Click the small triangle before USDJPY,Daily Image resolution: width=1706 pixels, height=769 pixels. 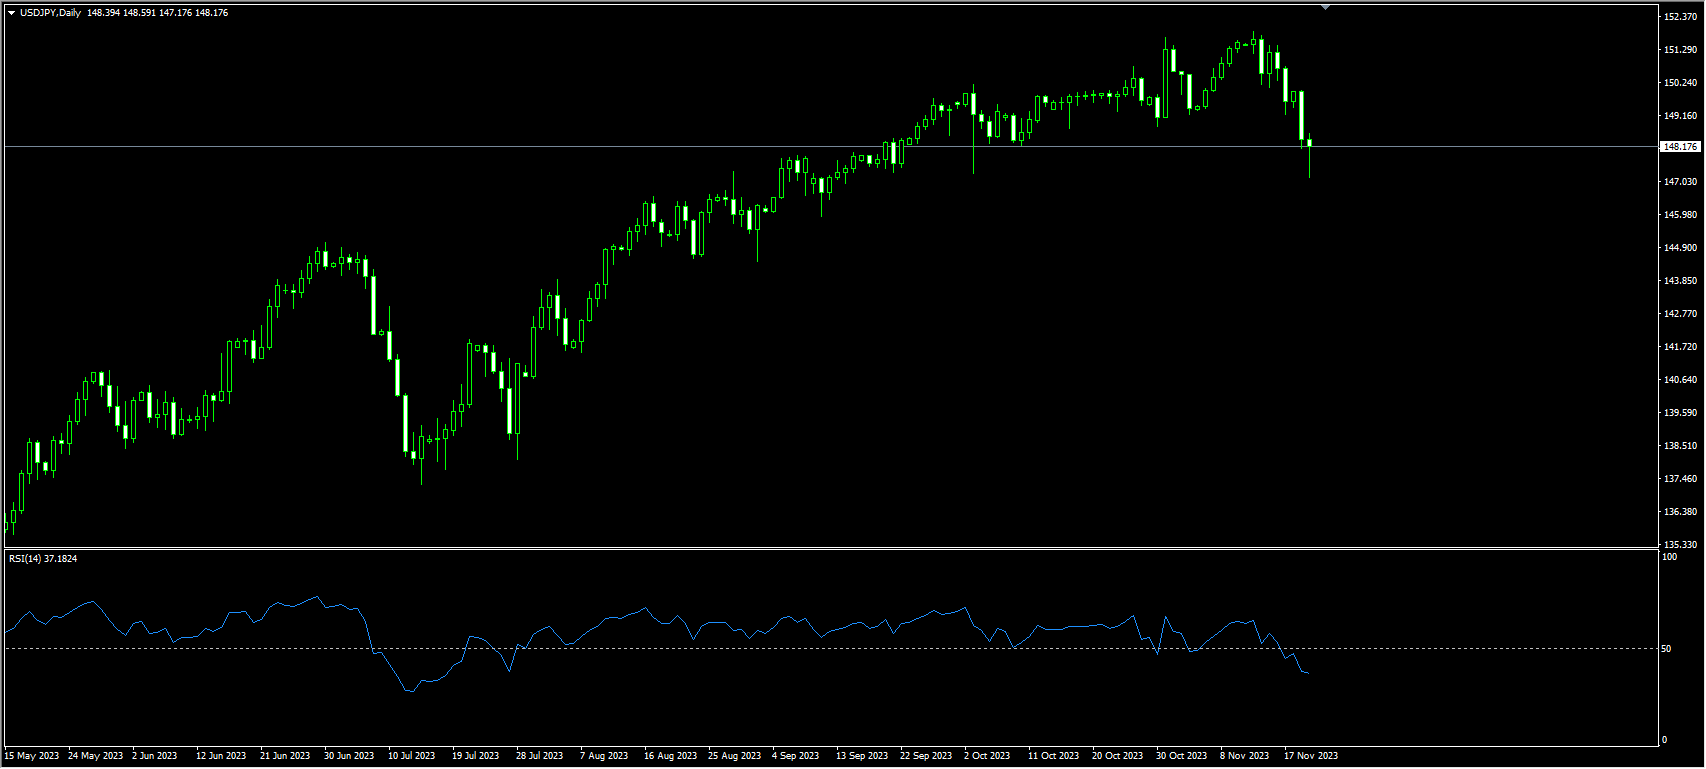(11, 13)
